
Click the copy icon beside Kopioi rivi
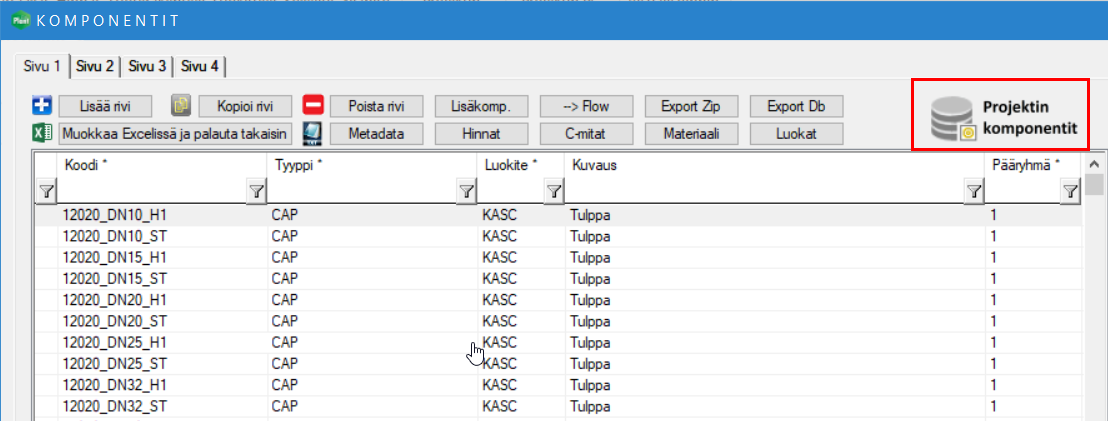pos(182,106)
